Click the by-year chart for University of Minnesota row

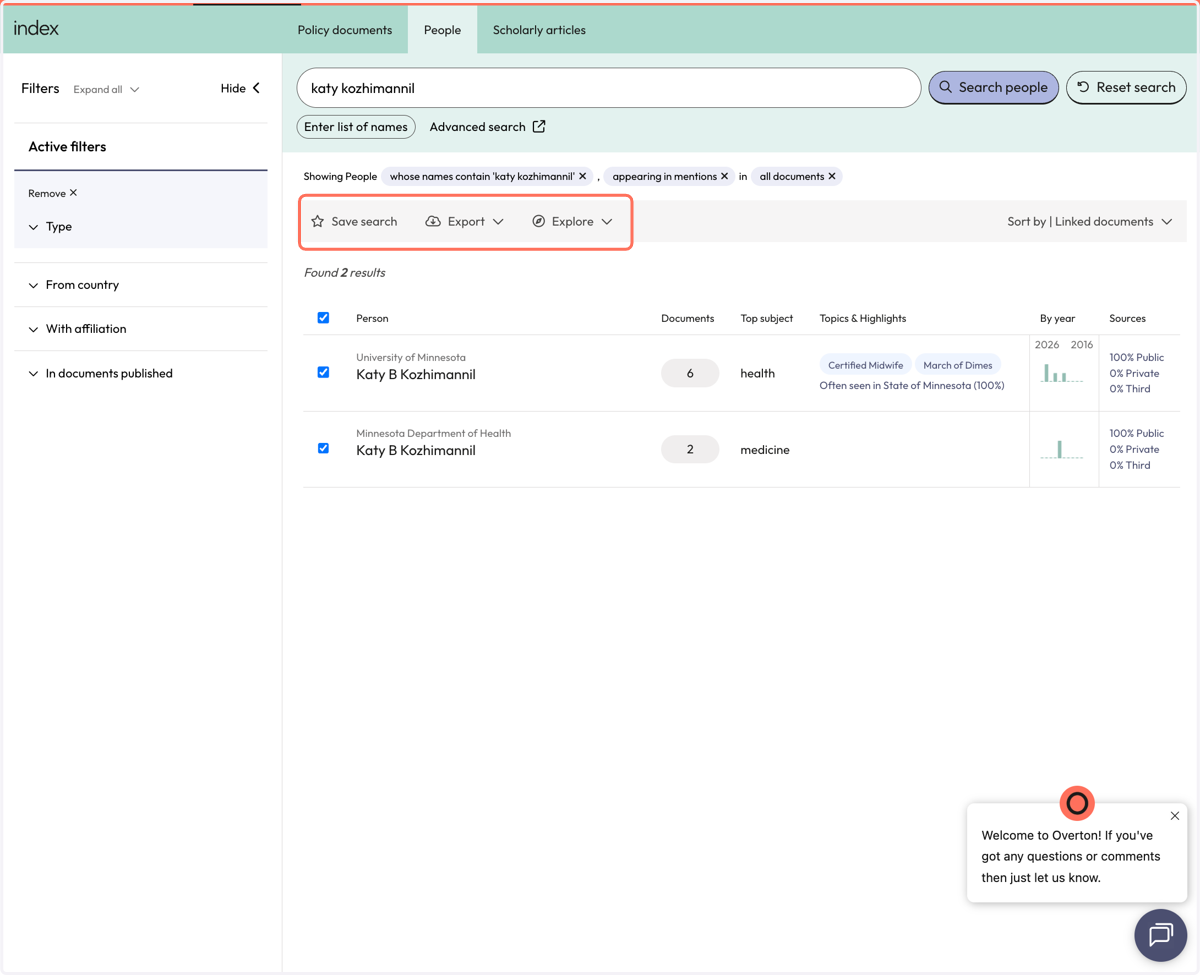[1062, 373]
